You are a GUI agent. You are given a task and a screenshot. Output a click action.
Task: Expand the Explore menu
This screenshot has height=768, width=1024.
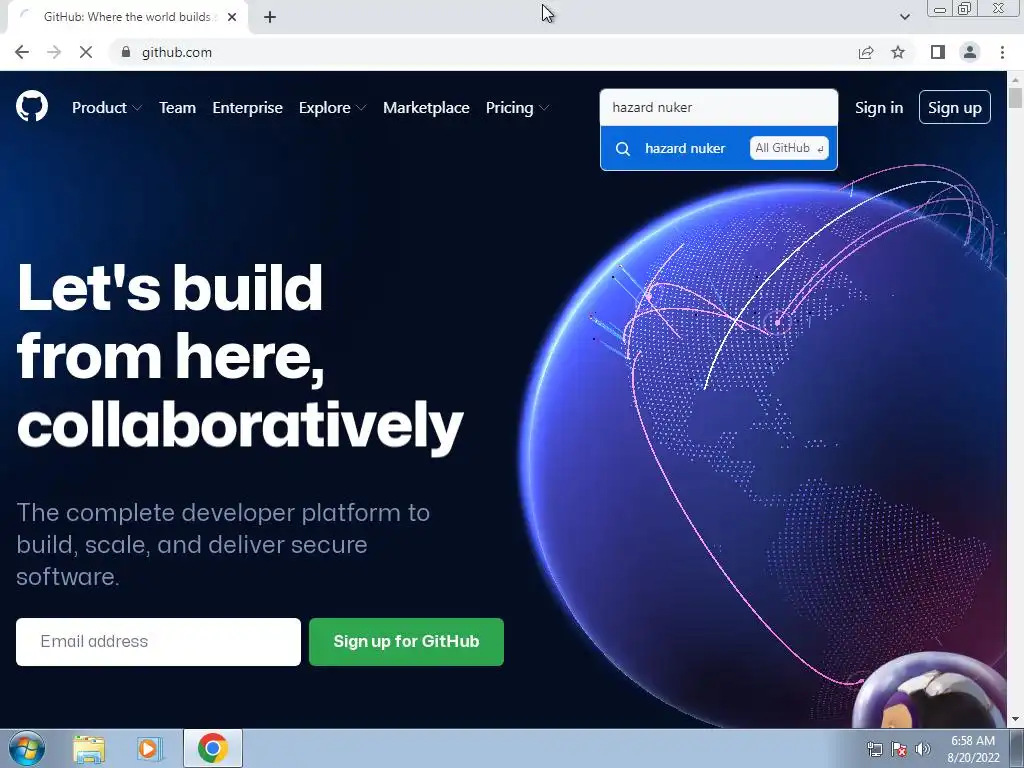pyautogui.click(x=332, y=108)
